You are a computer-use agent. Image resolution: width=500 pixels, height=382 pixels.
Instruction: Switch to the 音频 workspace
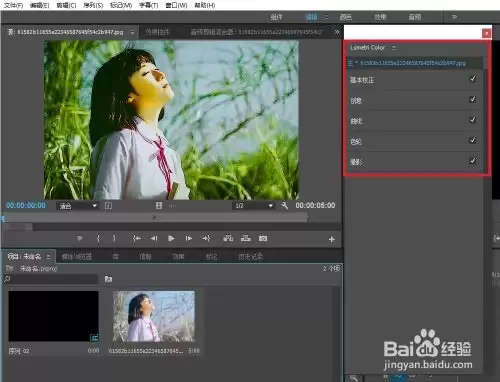(x=415, y=17)
